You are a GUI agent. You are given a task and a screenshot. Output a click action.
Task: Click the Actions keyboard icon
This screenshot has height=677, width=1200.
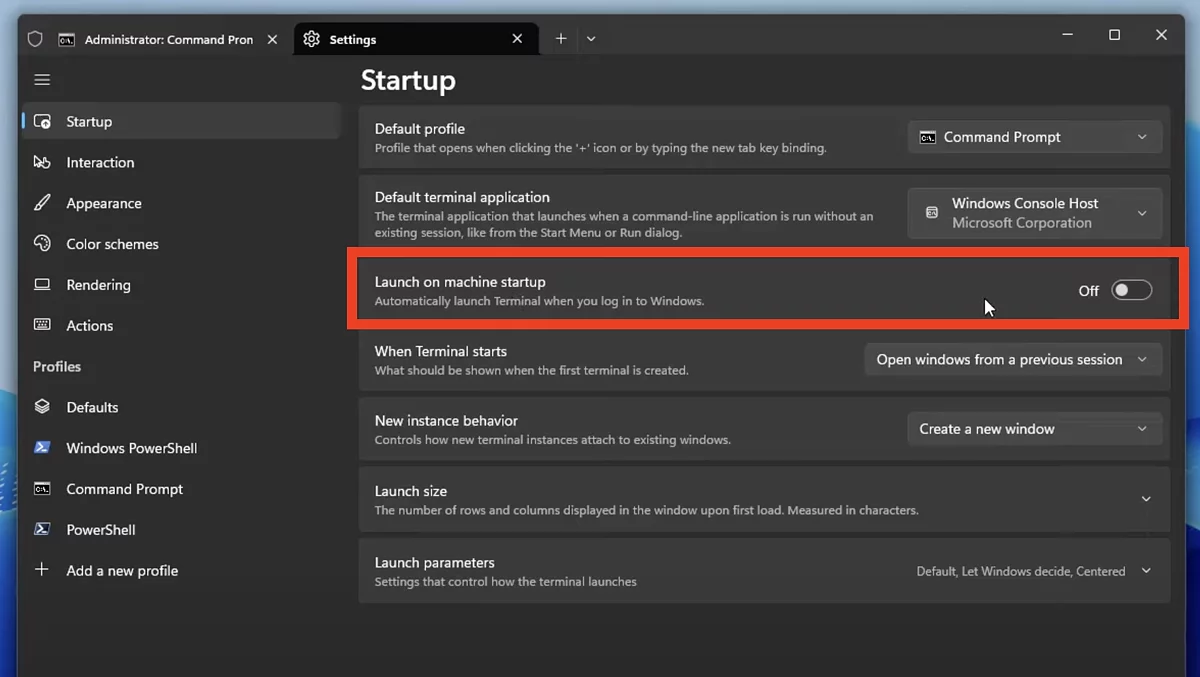click(x=42, y=325)
